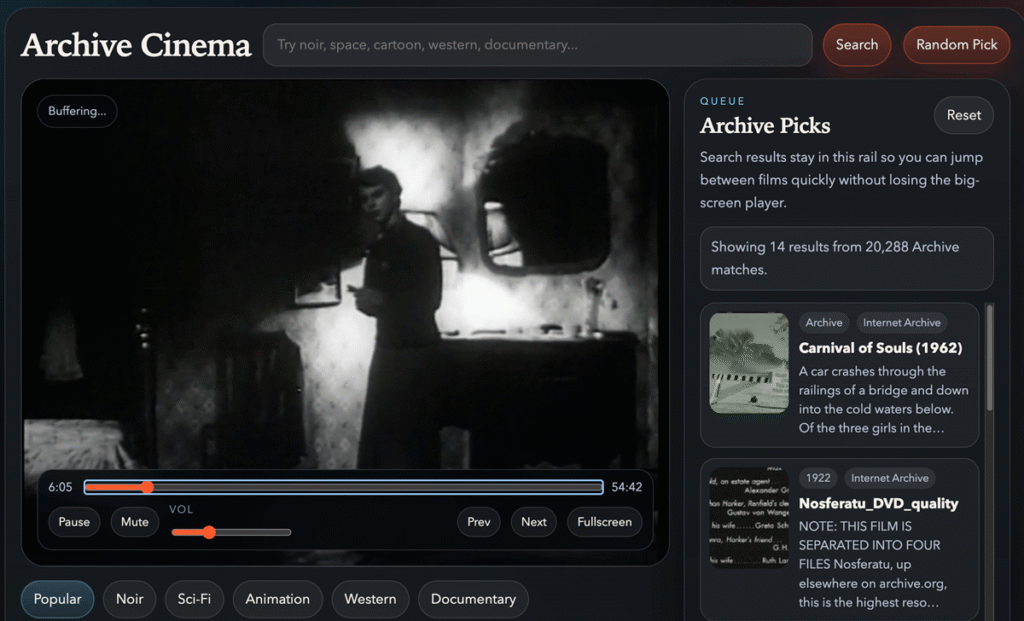This screenshot has width=1024, height=621.
Task: Seek on the video progress bar
Action: tap(343, 487)
